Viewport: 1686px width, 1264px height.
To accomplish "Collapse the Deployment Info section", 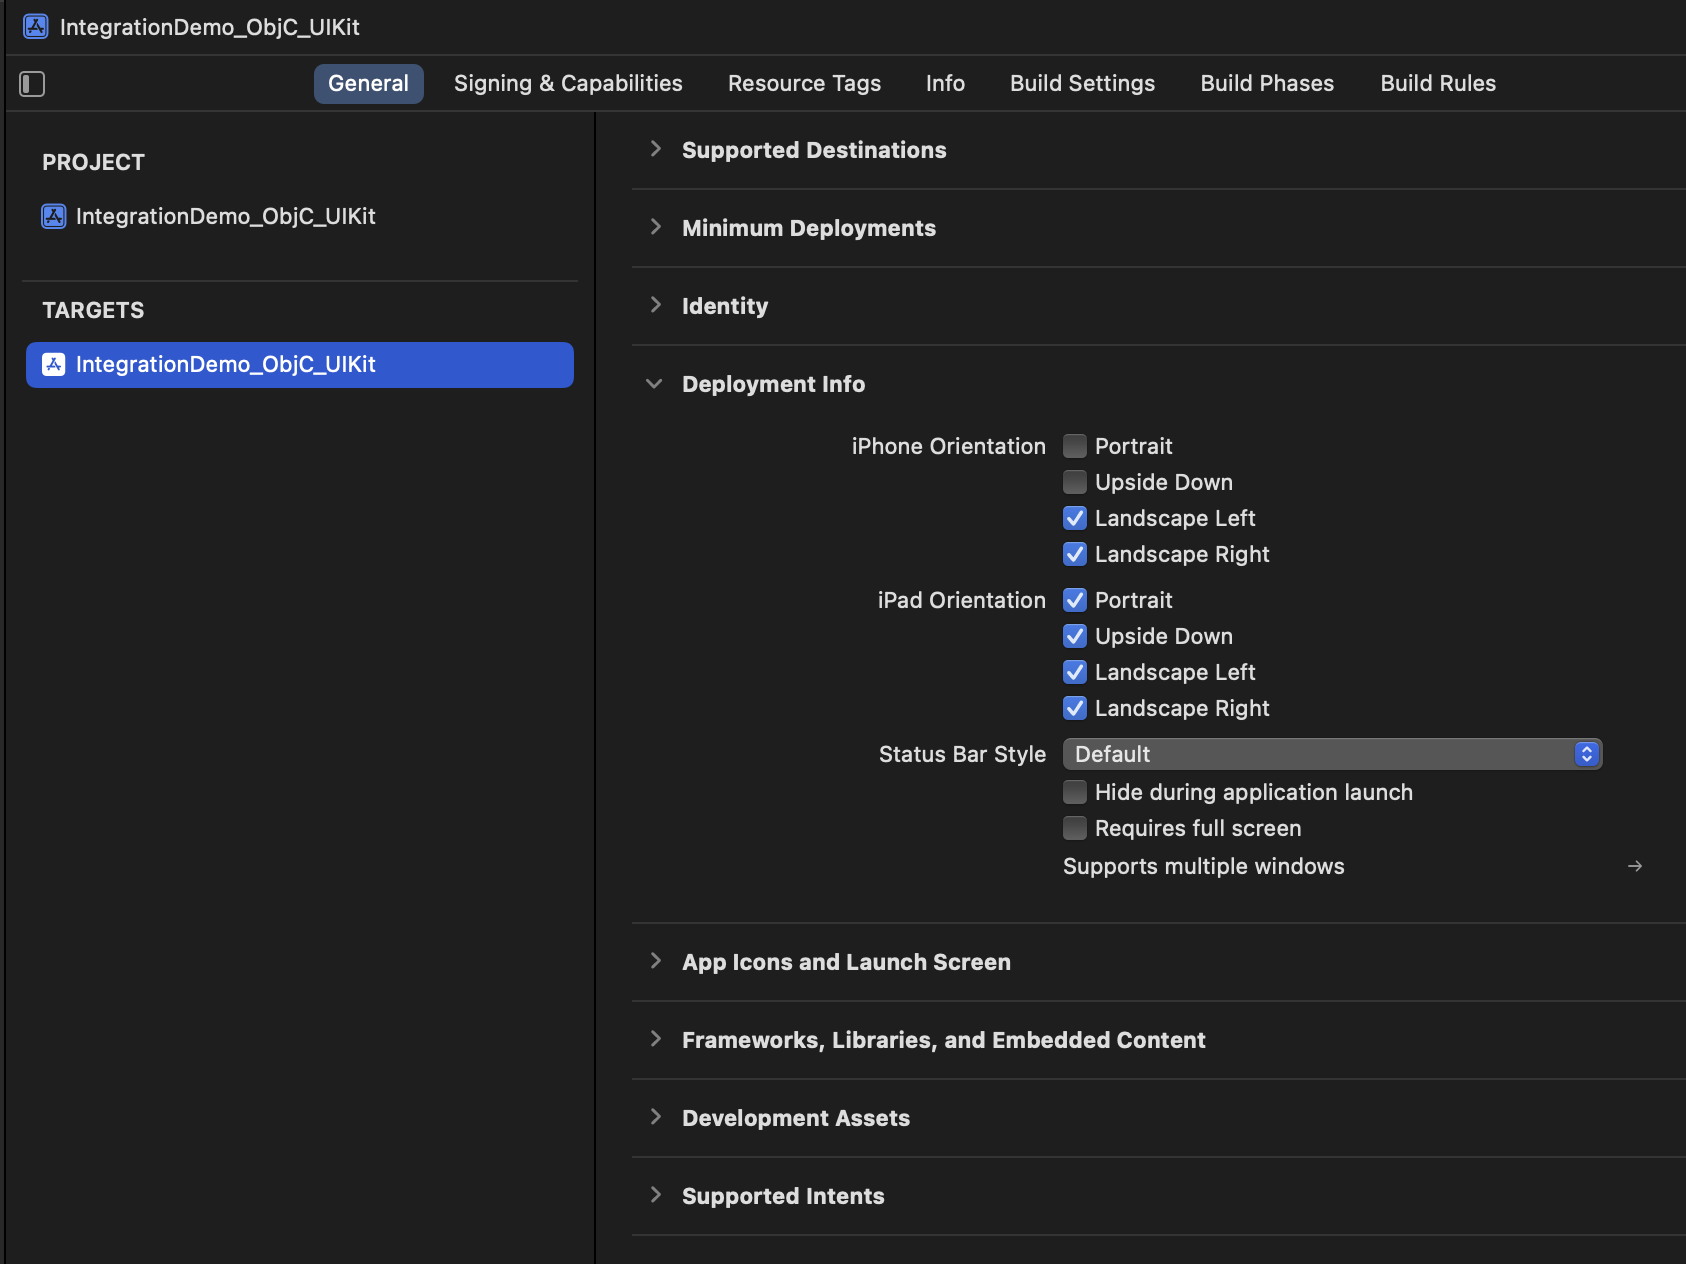I will pyautogui.click(x=655, y=384).
